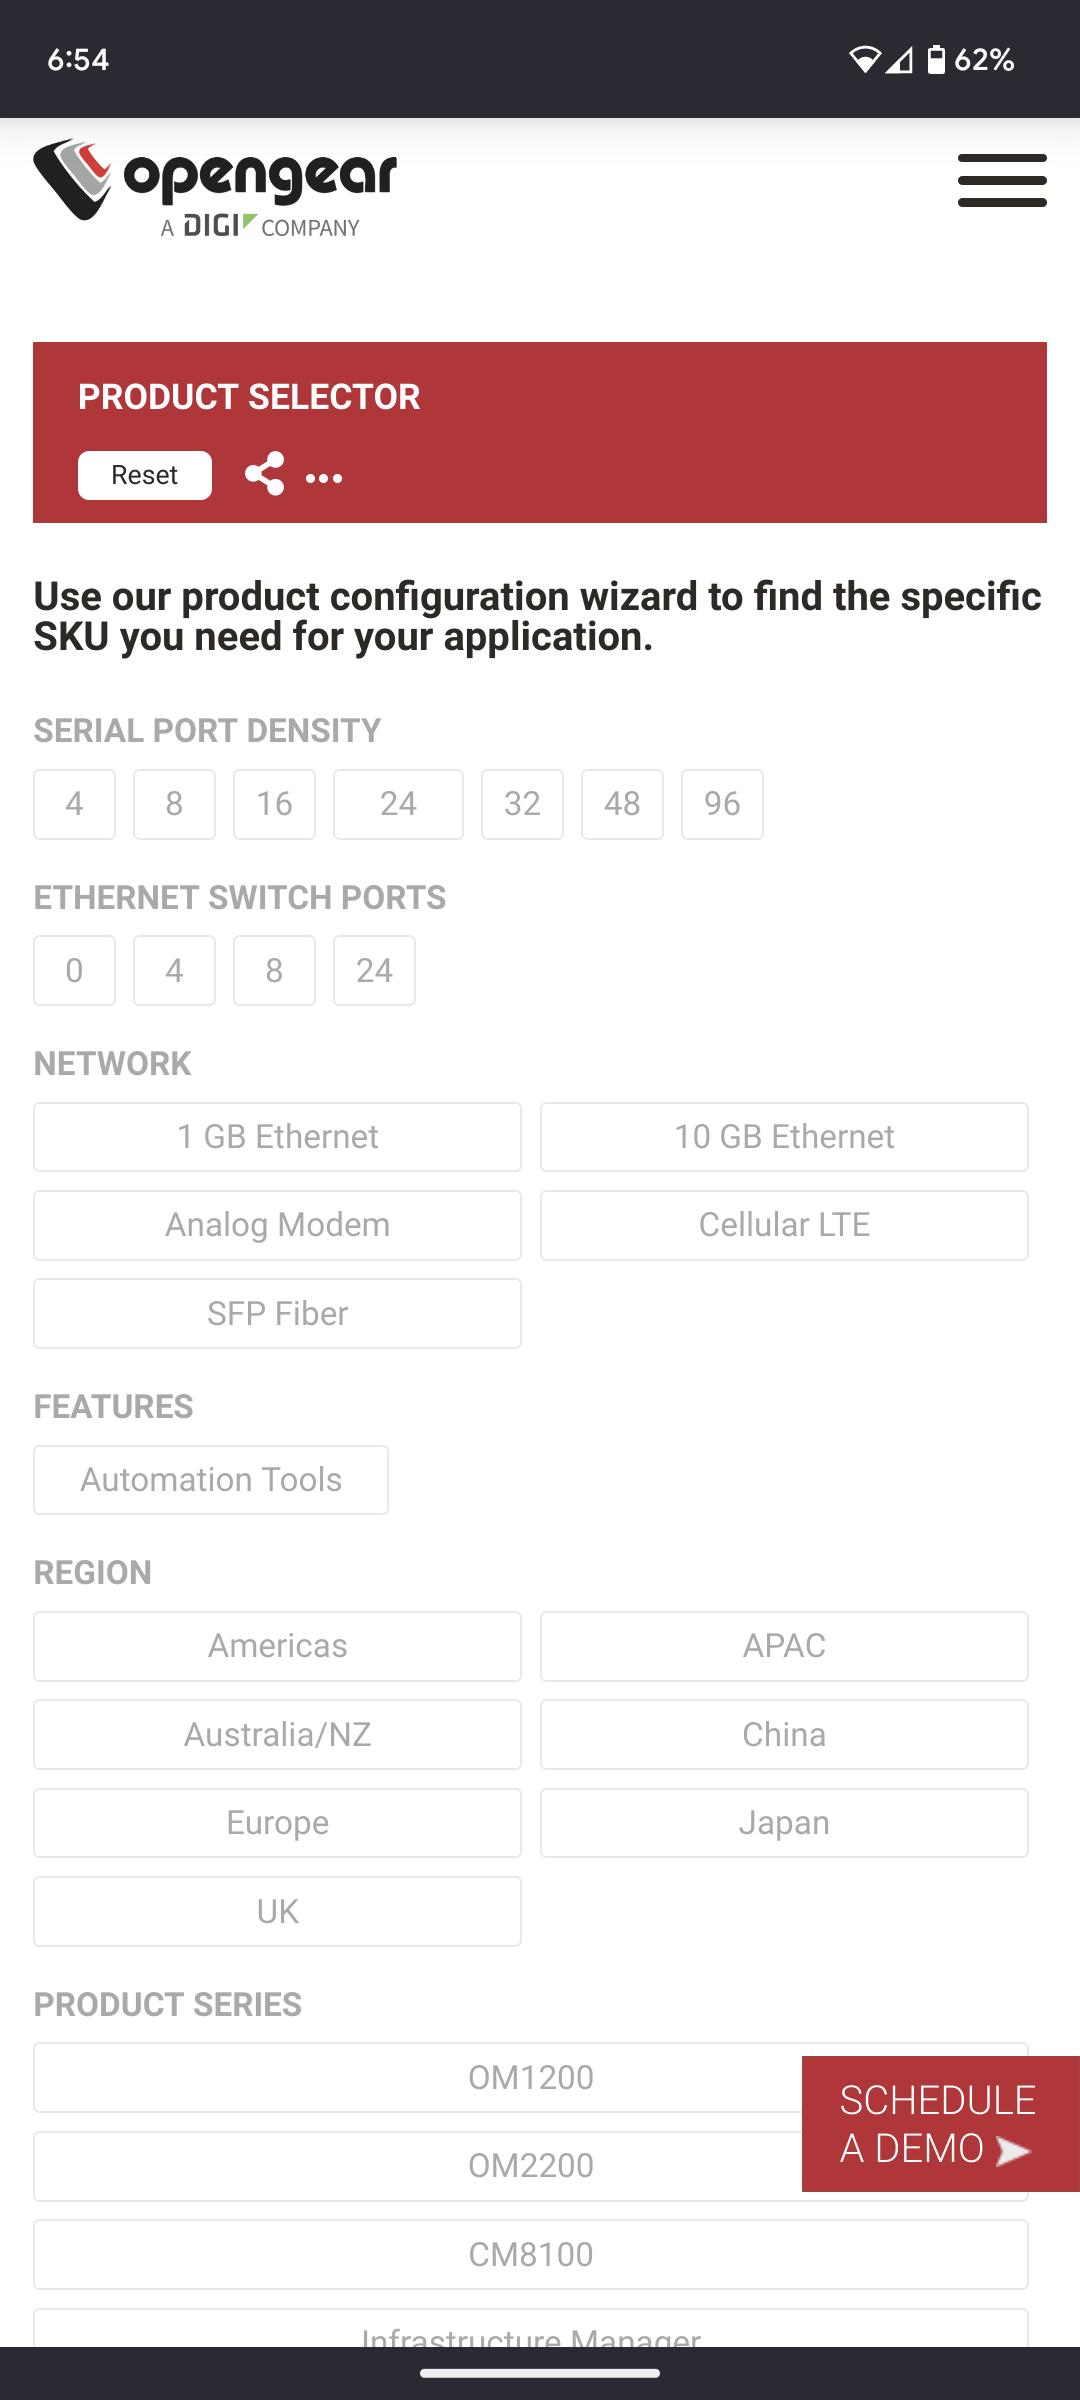The width and height of the screenshot is (1080, 2400).
Task: Click the Schedule A Demo button
Action: pyautogui.click(x=928, y=2122)
